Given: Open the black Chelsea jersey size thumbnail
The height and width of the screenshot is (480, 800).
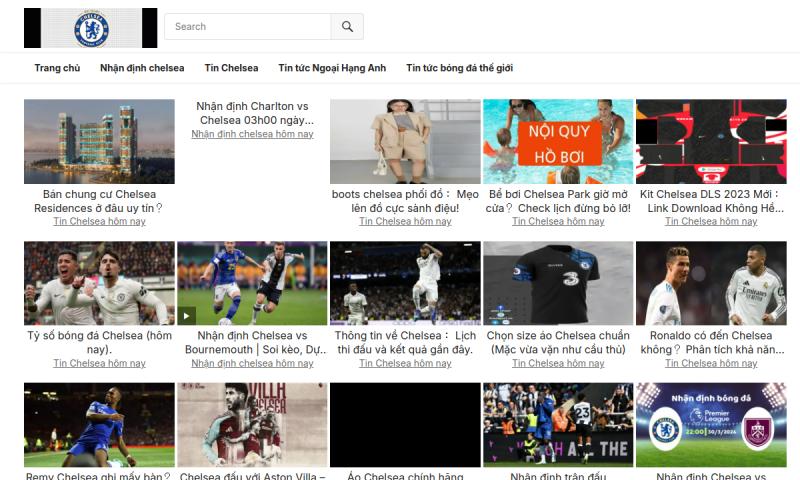Looking at the screenshot, I should click(x=558, y=283).
